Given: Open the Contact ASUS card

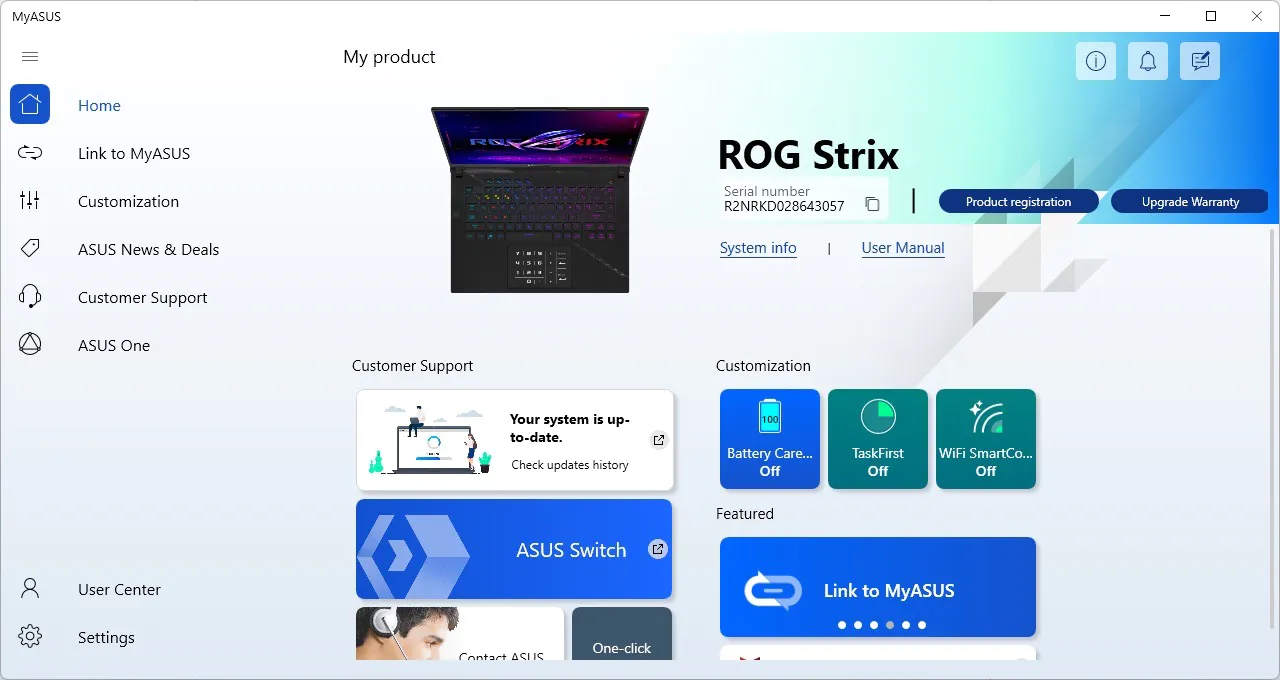Looking at the screenshot, I should pos(460,634).
